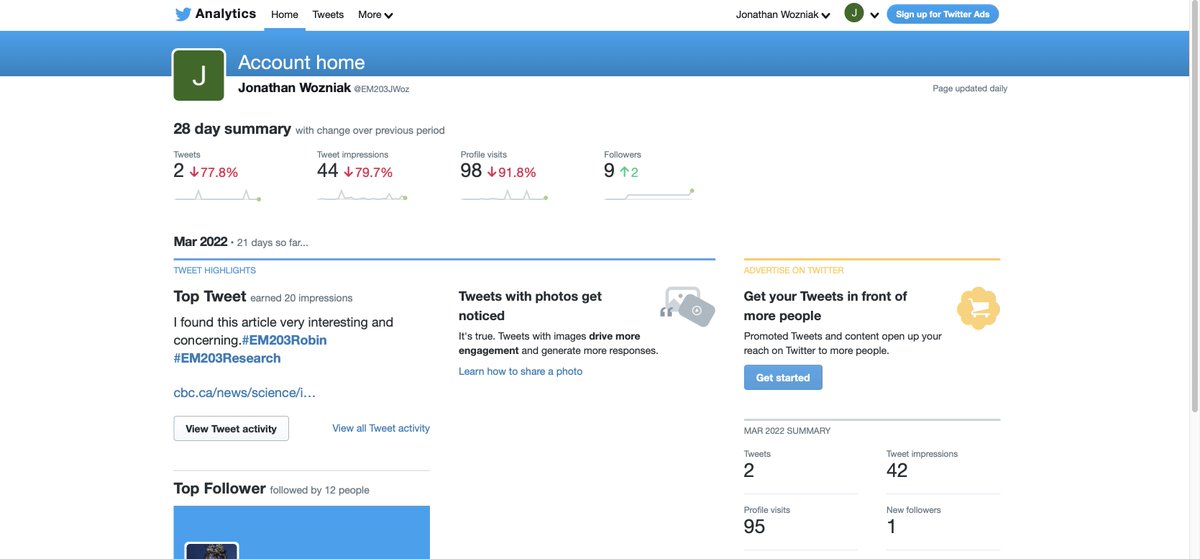Click the @EM203JWoz handle
The image size is (1200, 559).
pyautogui.click(x=382, y=89)
